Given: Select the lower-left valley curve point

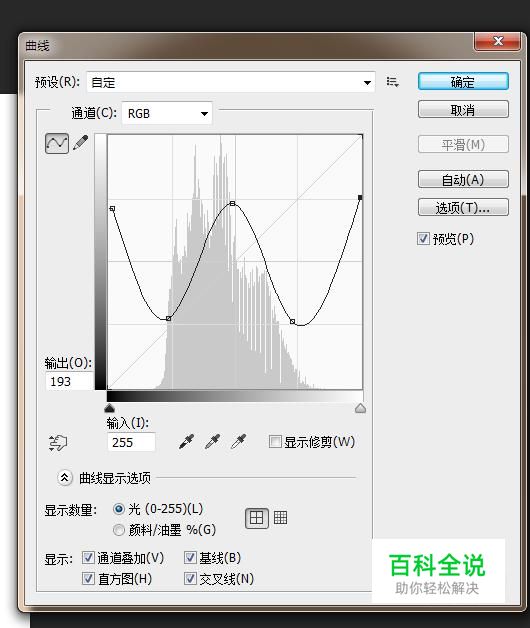Looking at the screenshot, I should [169, 318].
